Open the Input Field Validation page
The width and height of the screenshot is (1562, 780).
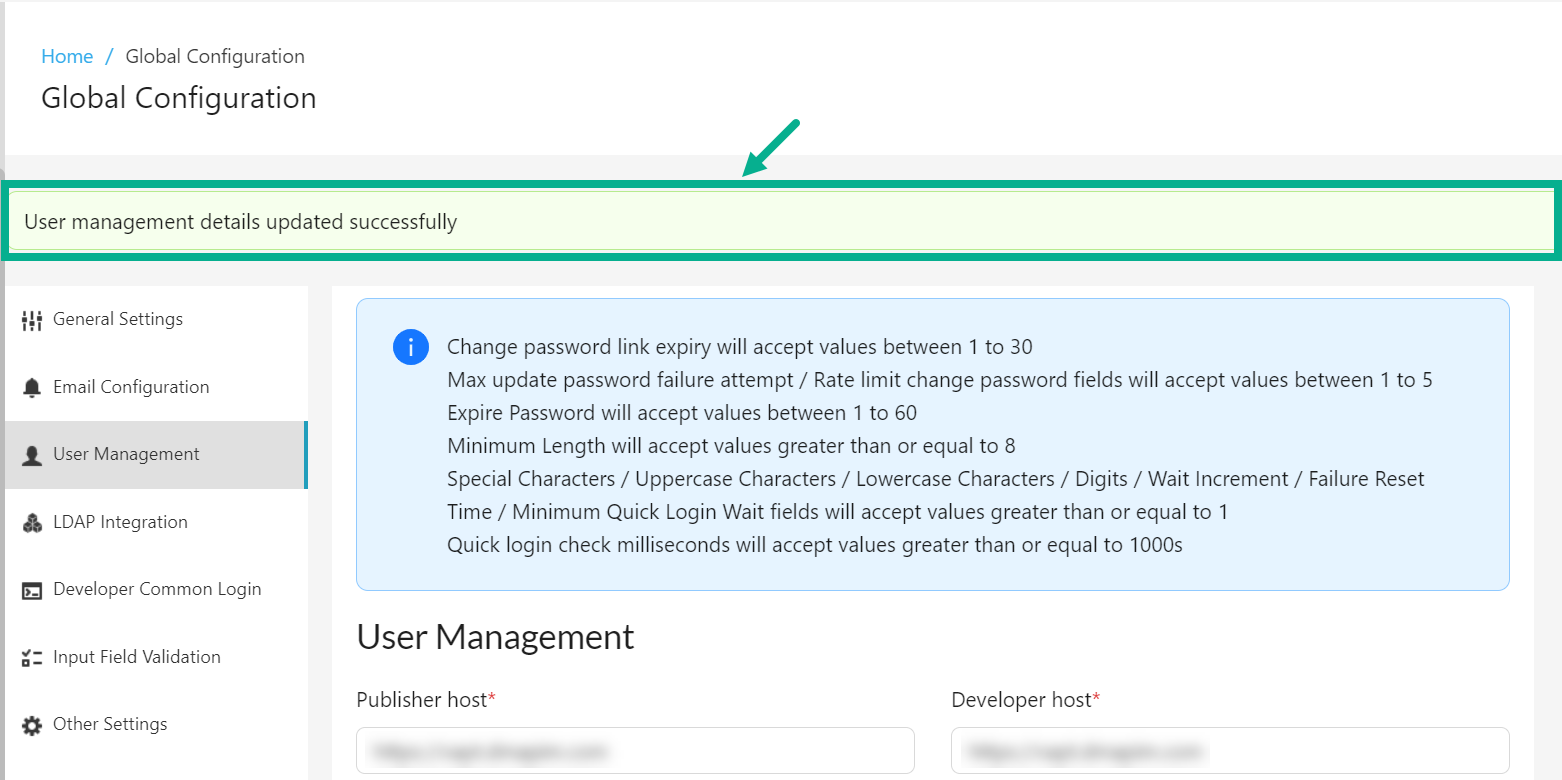coord(137,657)
